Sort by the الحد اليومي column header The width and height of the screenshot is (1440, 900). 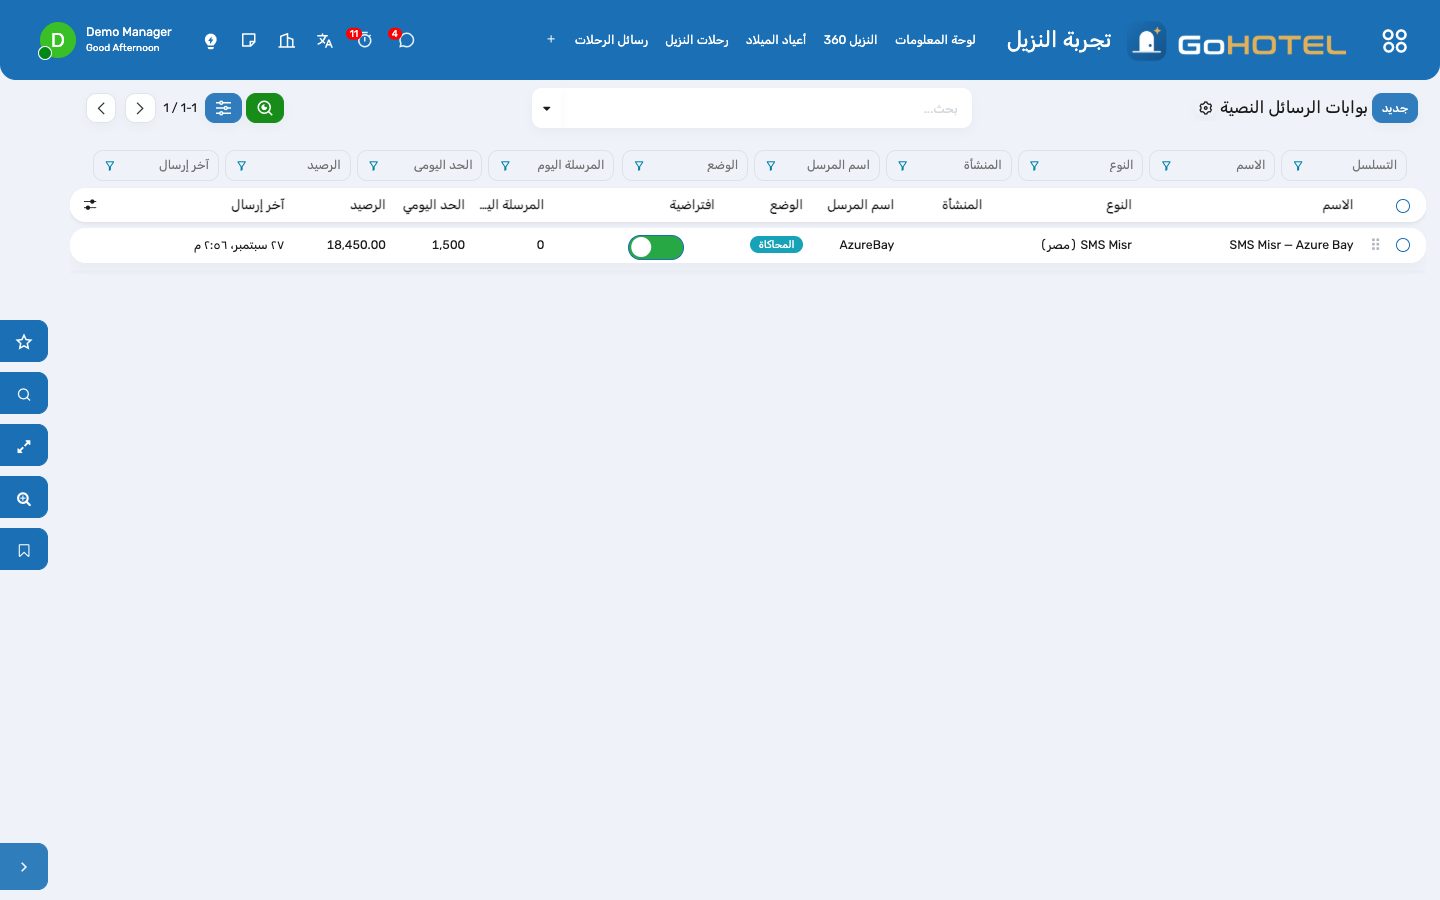pyautogui.click(x=434, y=205)
